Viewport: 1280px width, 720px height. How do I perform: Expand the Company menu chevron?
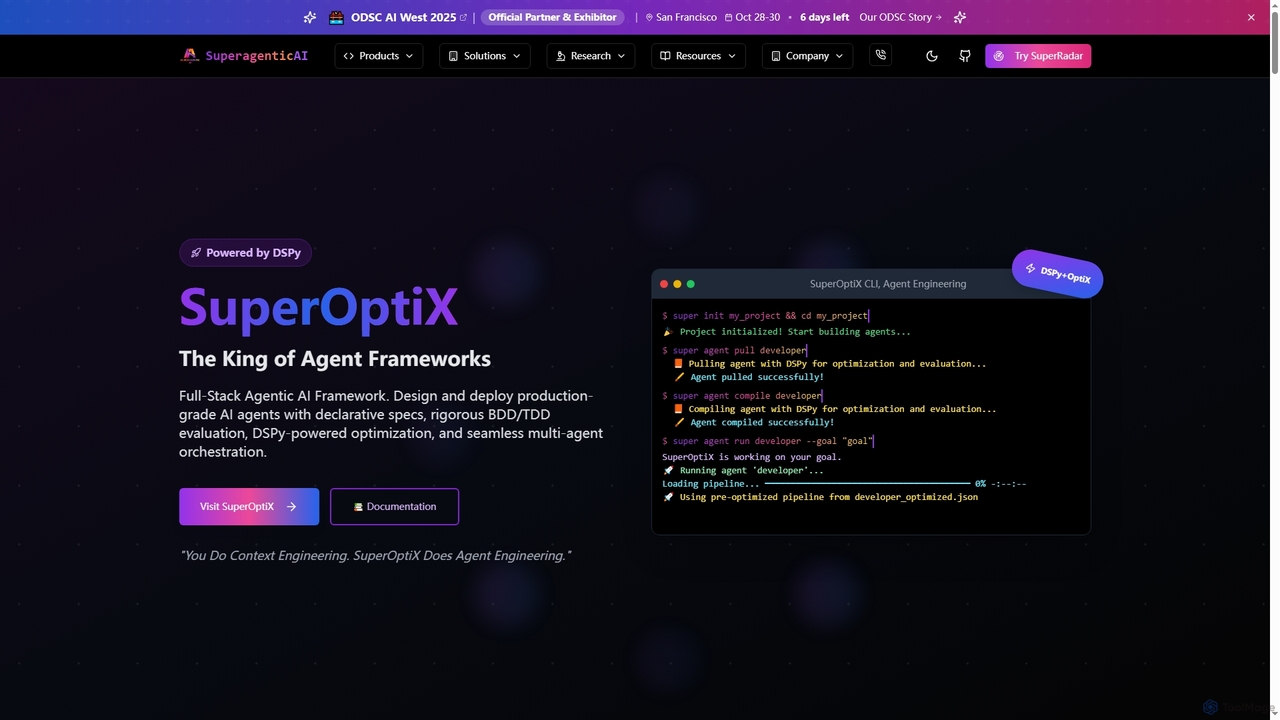pyautogui.click(x=839, y=56)
